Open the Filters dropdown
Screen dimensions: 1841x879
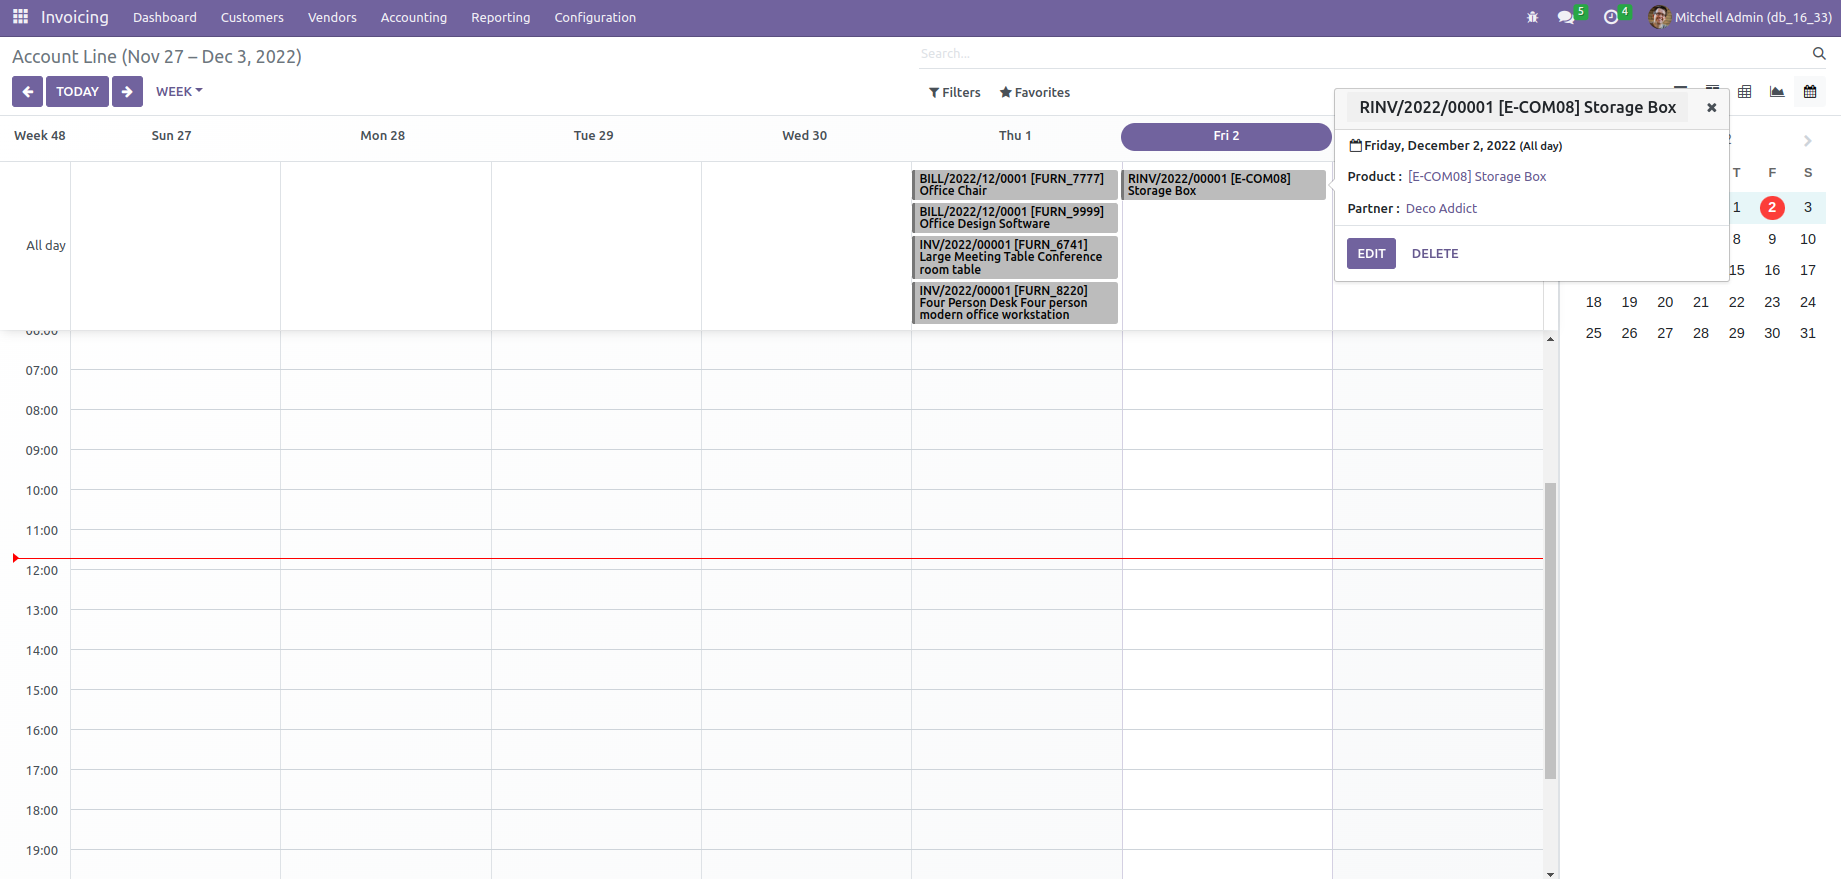[x=955, y=92]
